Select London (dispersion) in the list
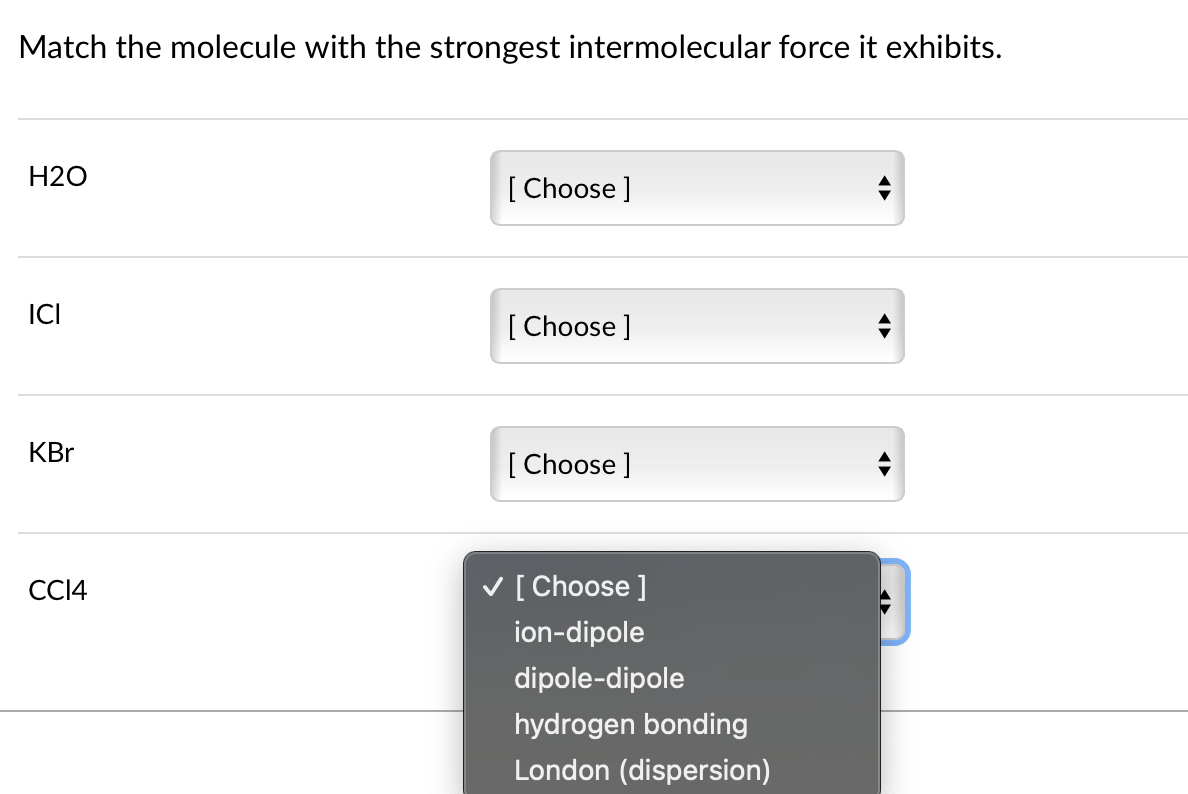This screenshot has height=794, width=1188. click(x=642, y=770)
